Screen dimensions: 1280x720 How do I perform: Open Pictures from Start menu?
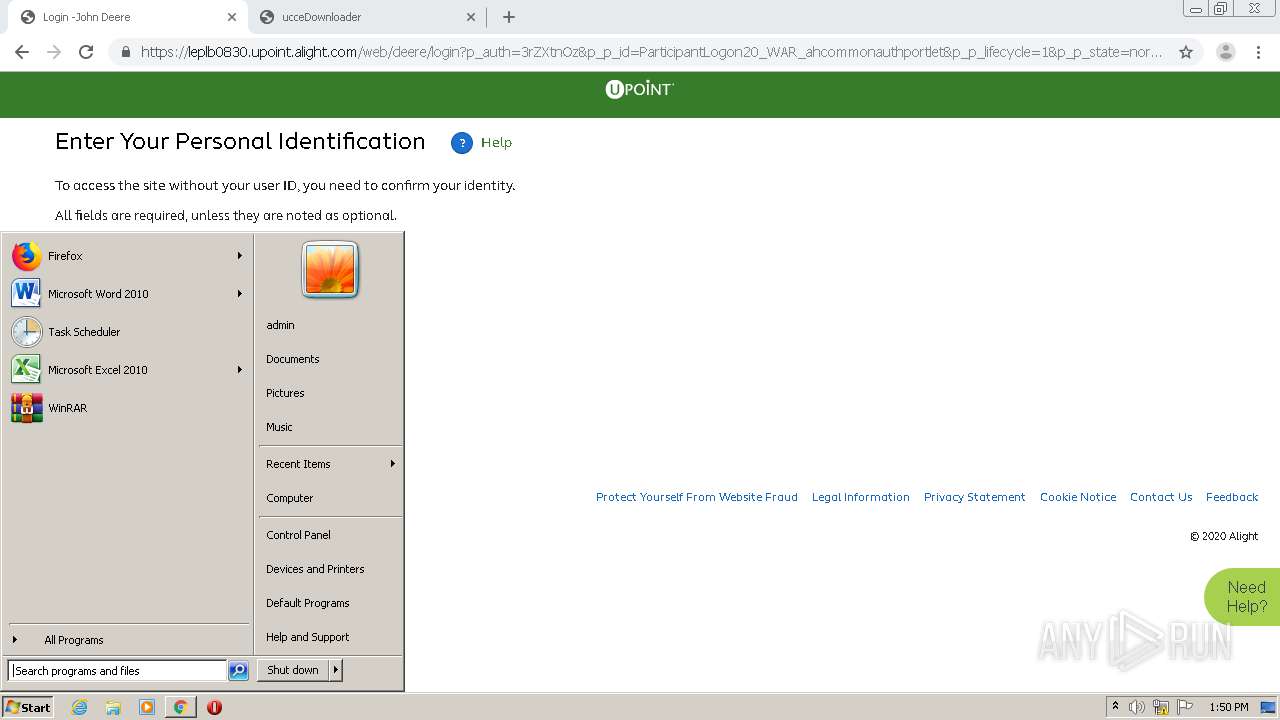[285, 393]
